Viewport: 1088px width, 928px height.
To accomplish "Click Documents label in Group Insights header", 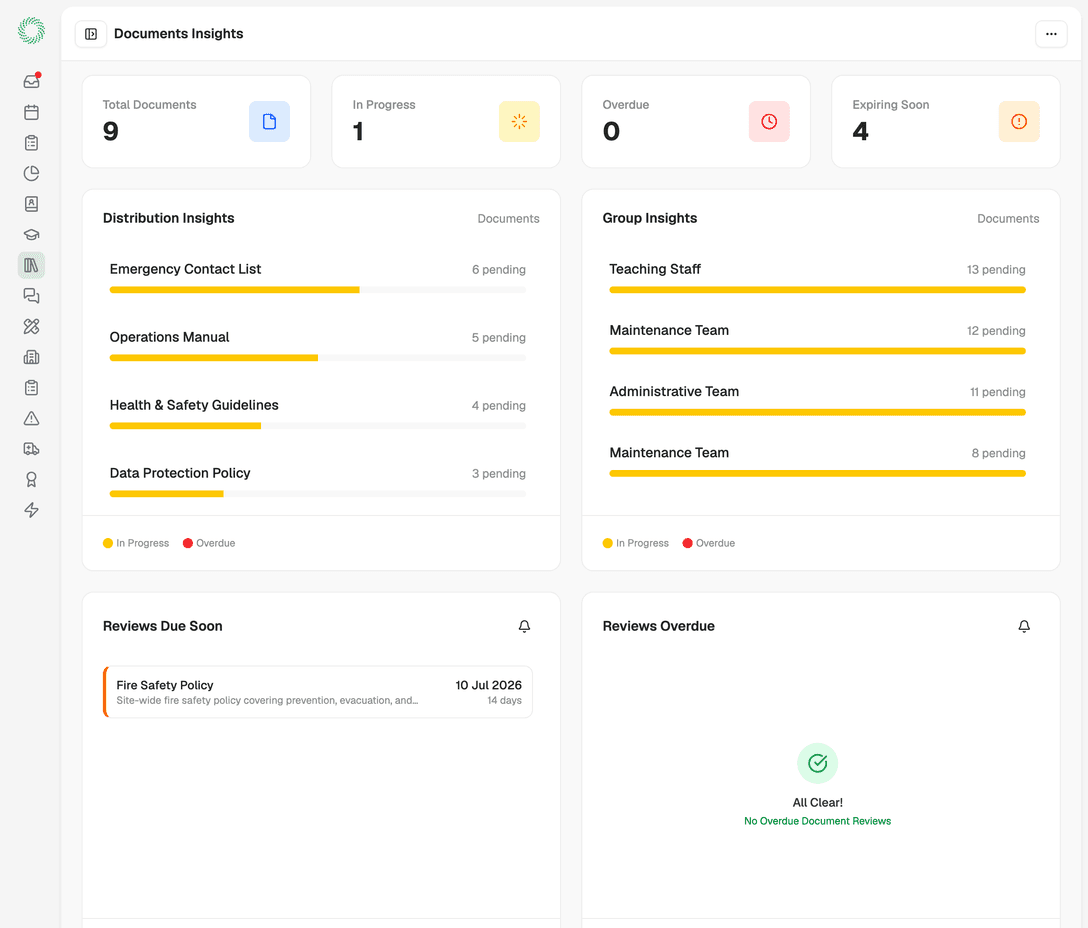I will point(1008,219).
